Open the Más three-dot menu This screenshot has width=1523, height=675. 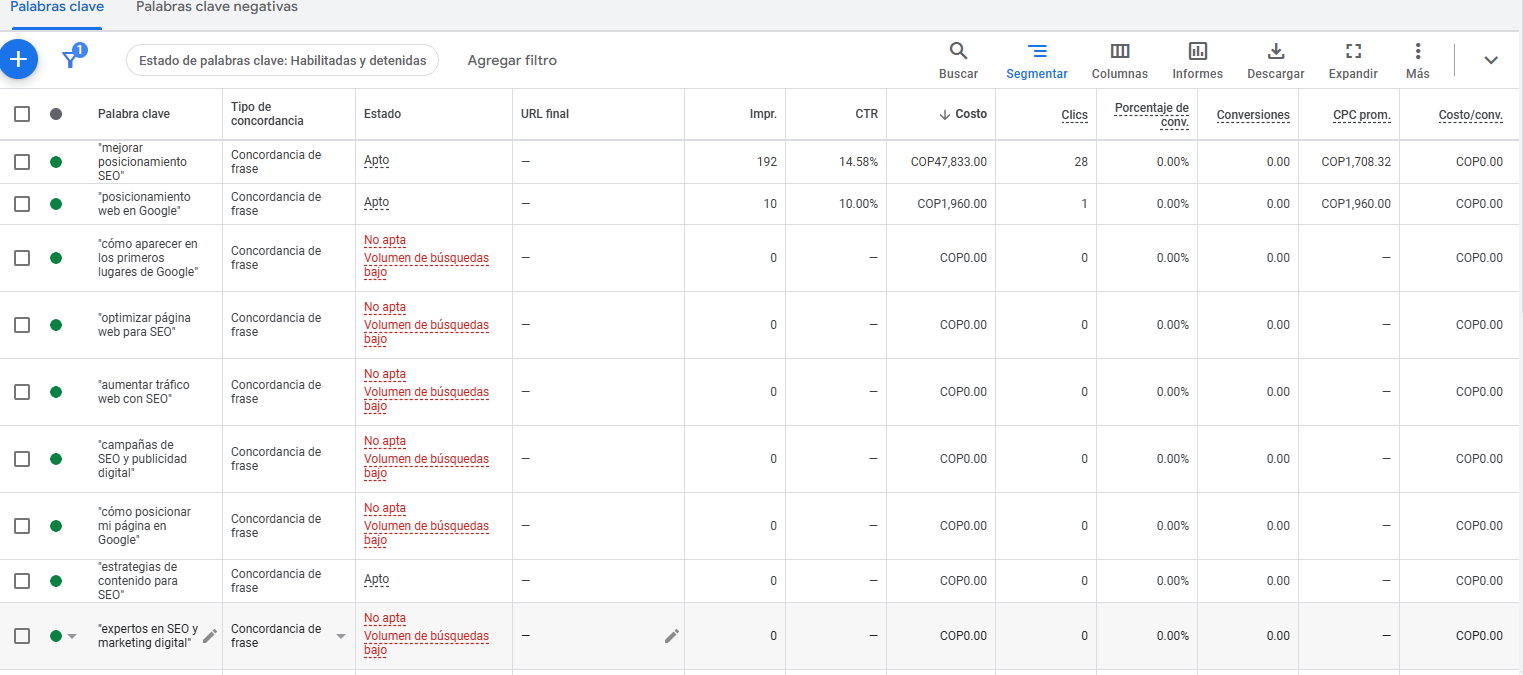coord(1417,52)
